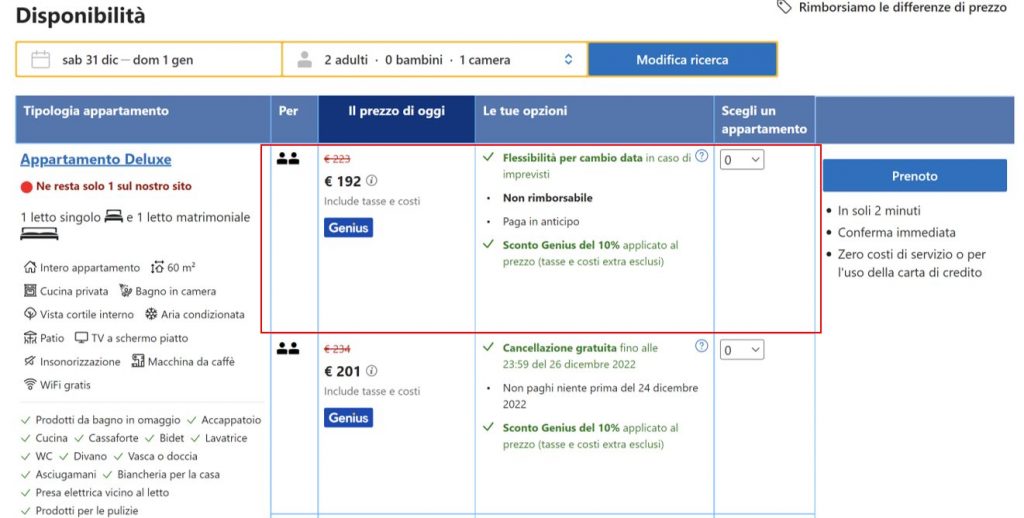Viewport: 1024px width, 518px height.
Task: Open the Appartamento Deluxe link
Action: pyautogui.click(x=96, y=160)
